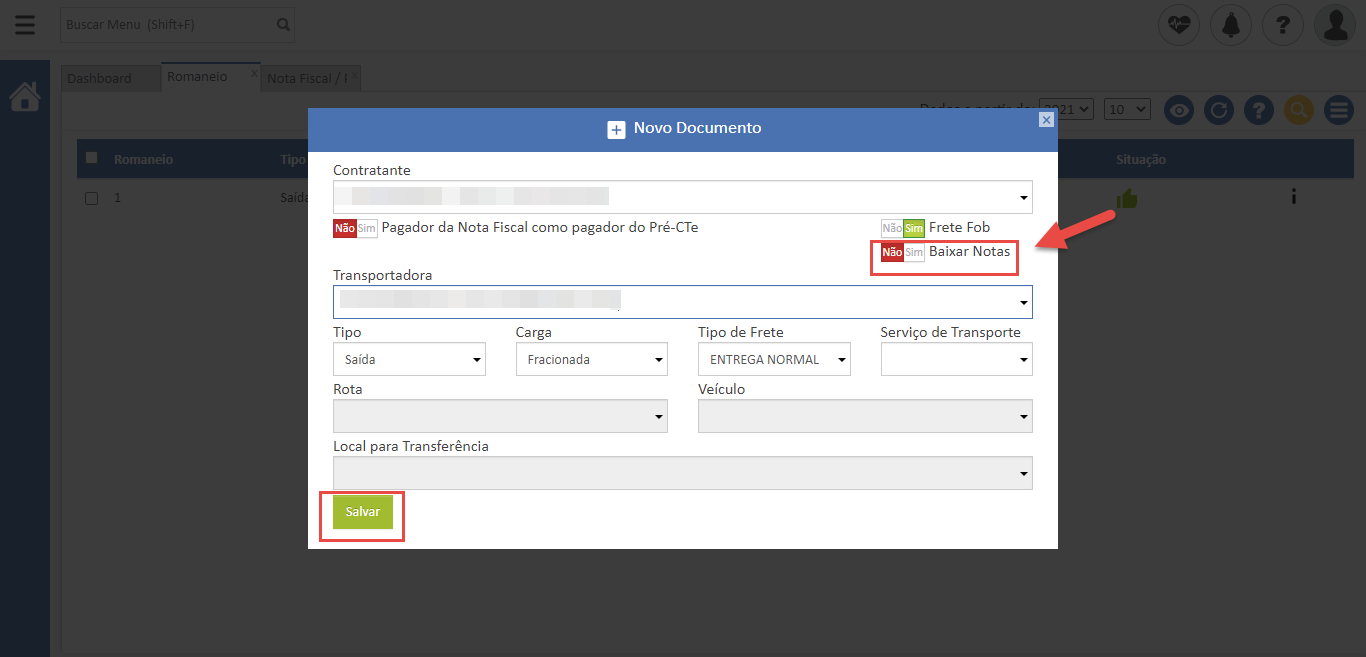Open the Carga dropdown
1366x657 pixels.
pyautogui.click(x=591, y=360)
